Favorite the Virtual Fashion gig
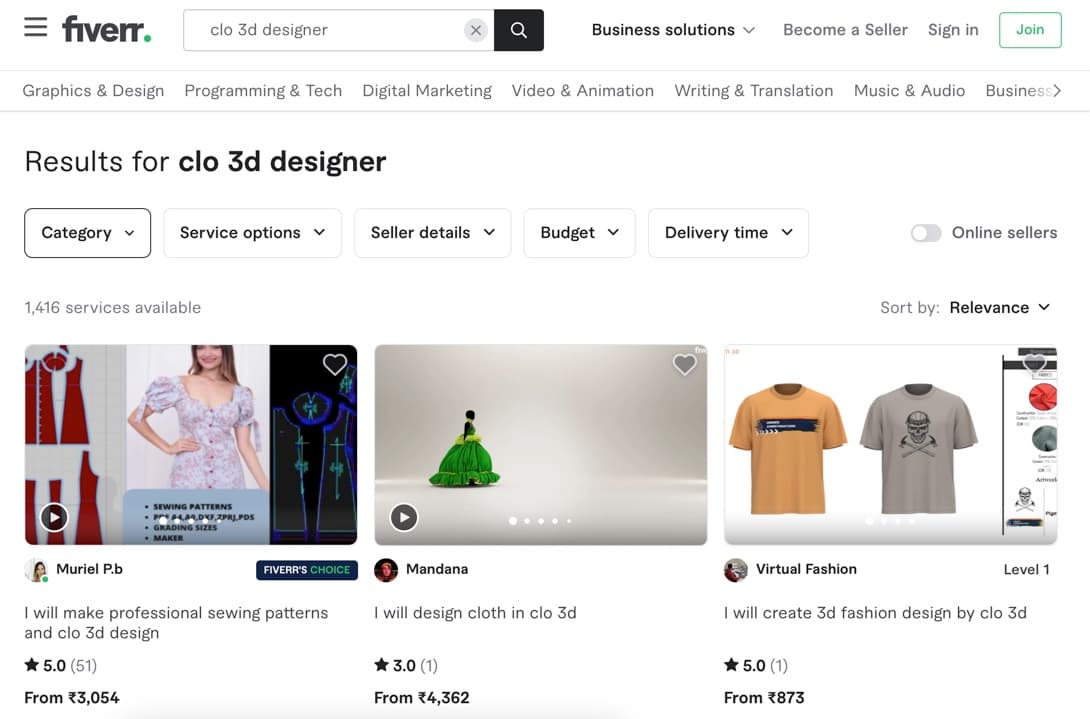1090x719 pixels. pos(1035,364)
